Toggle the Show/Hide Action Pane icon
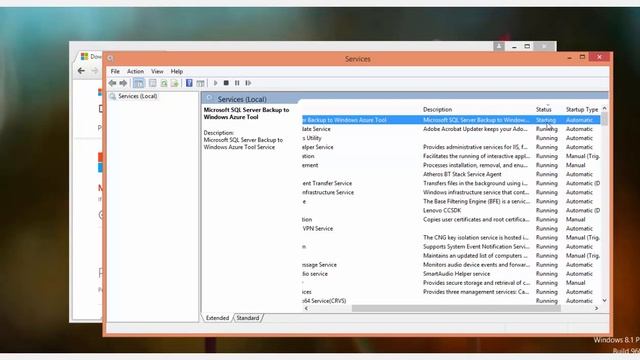Image resolution: width=640 pixels, height=360 pixels. [x=200, y=83]
